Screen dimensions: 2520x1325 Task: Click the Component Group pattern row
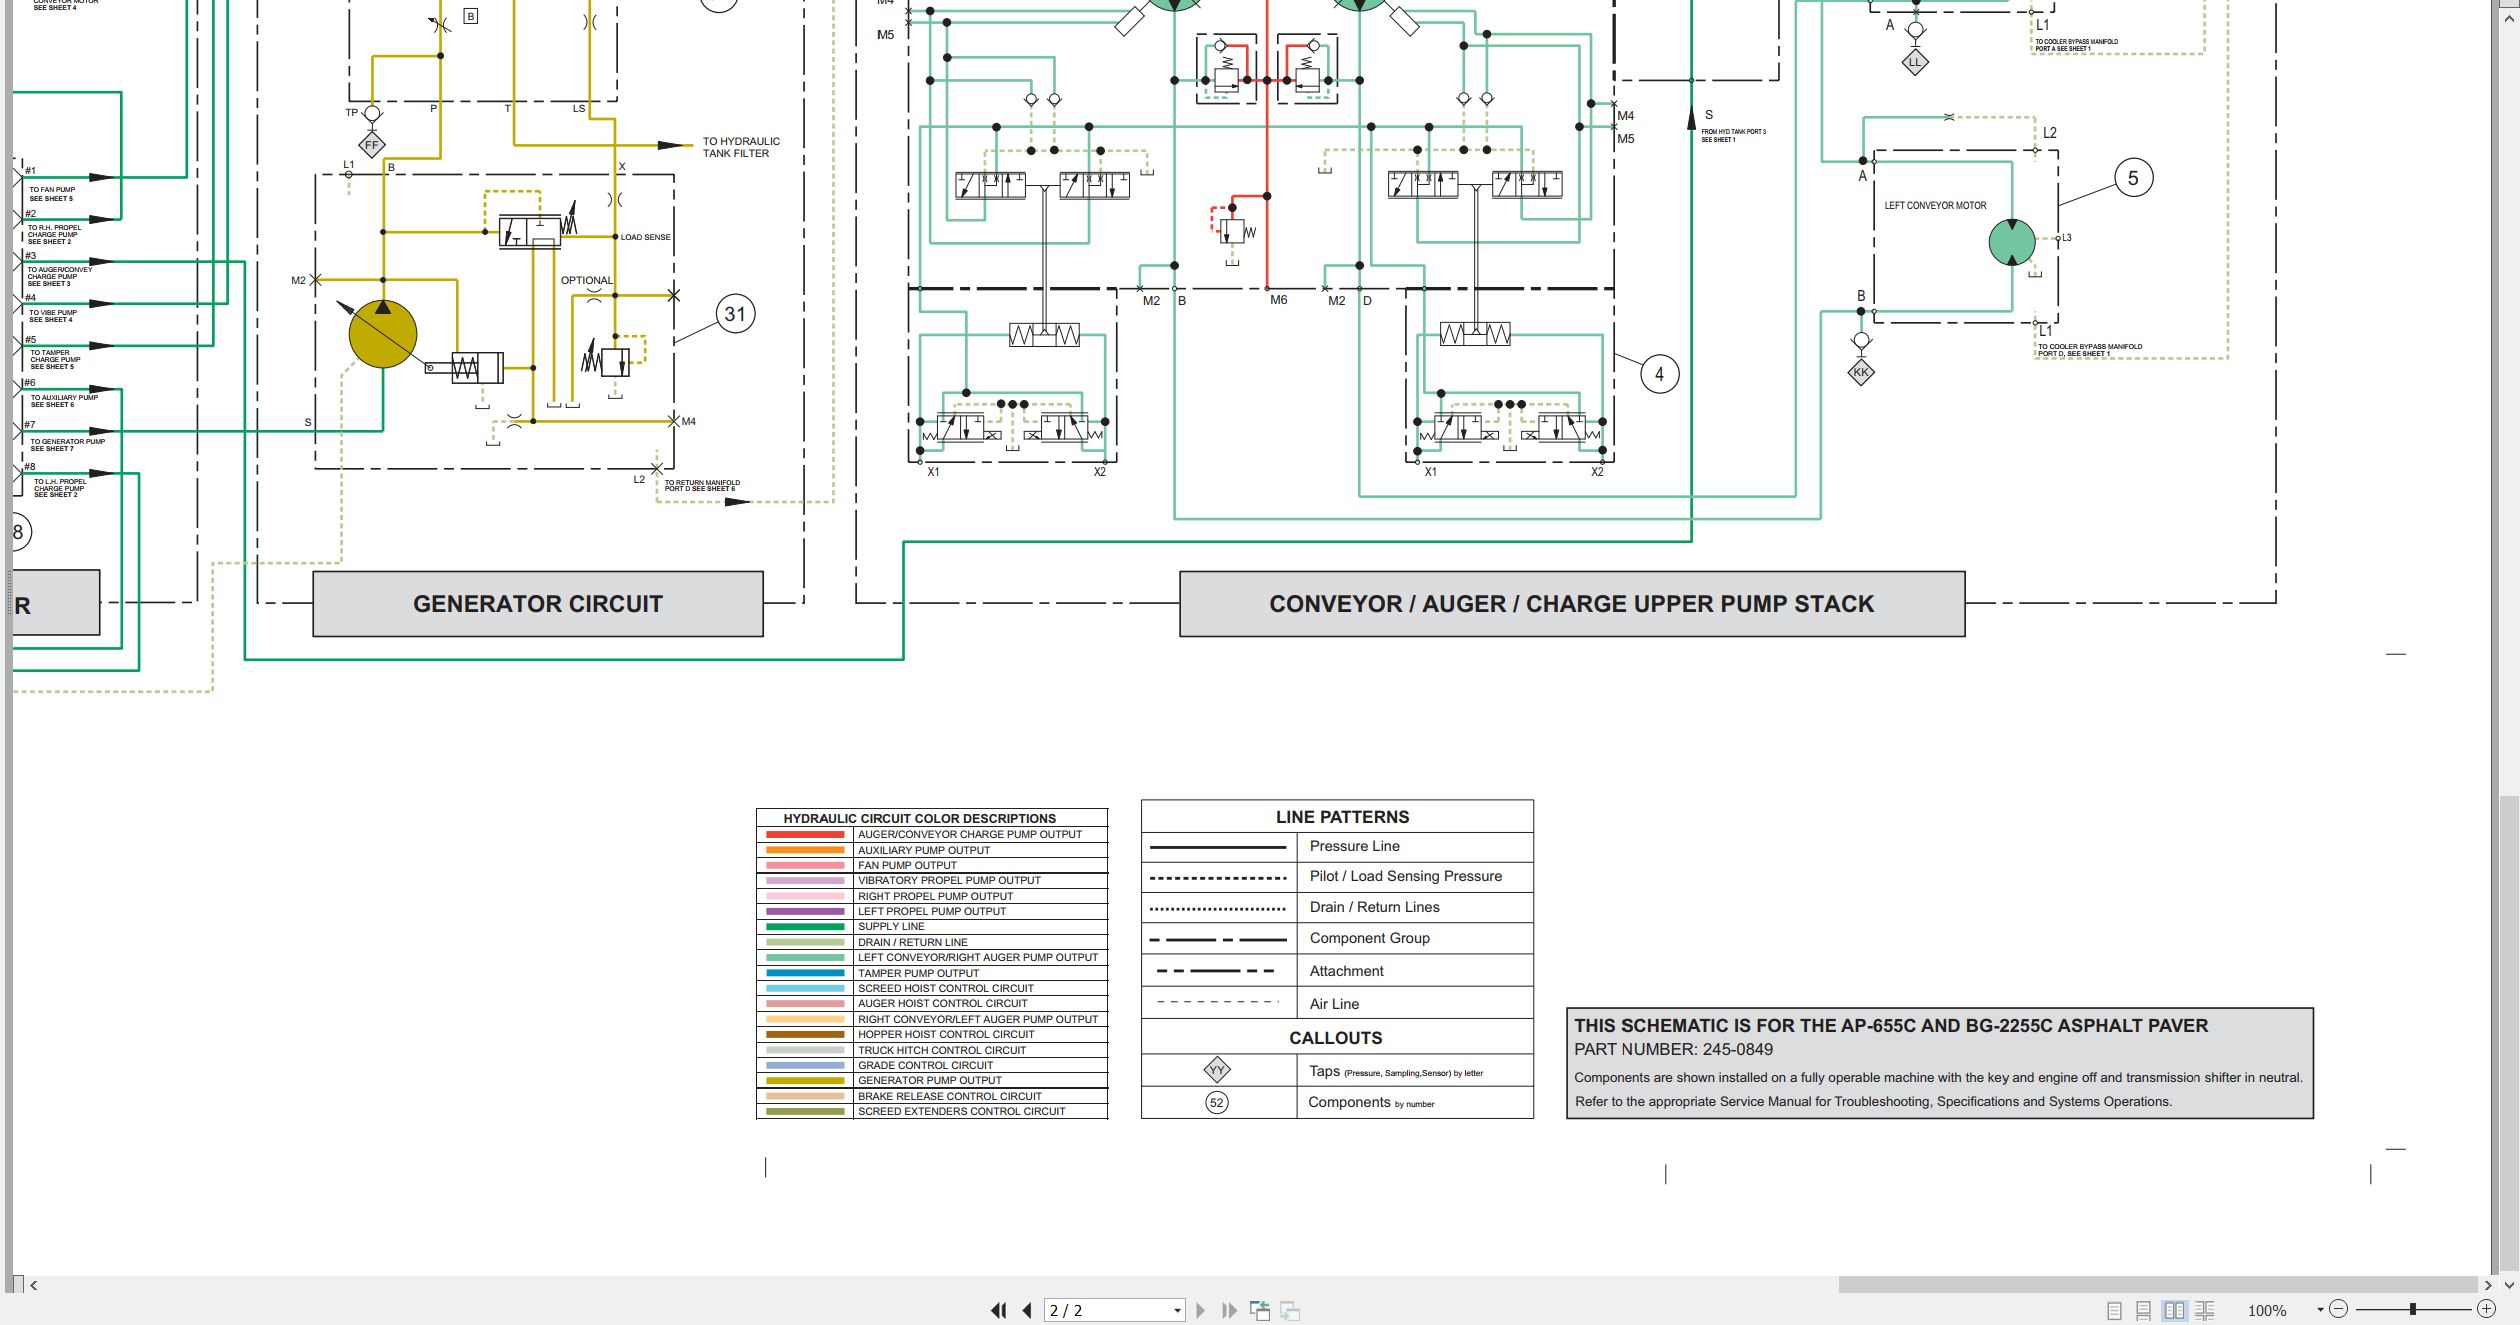1337,939
